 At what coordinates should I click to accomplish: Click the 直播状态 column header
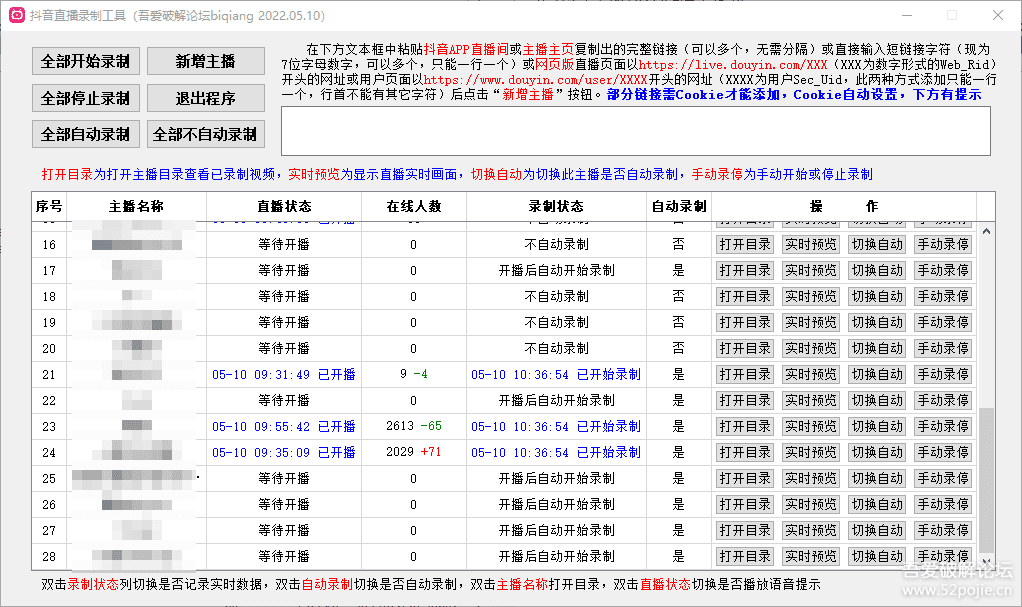(284, 207)
